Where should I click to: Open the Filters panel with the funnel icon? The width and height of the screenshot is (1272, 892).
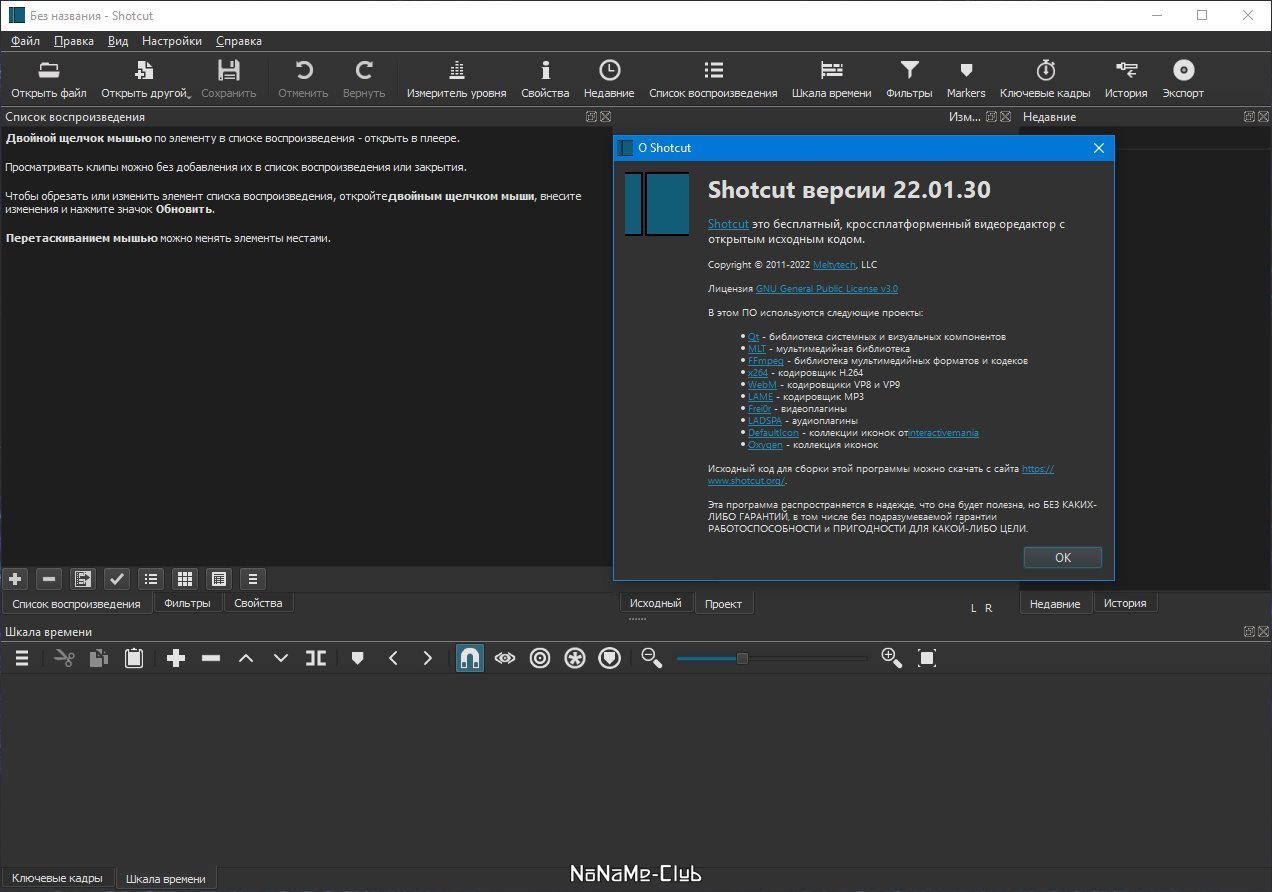coord(909,80)
